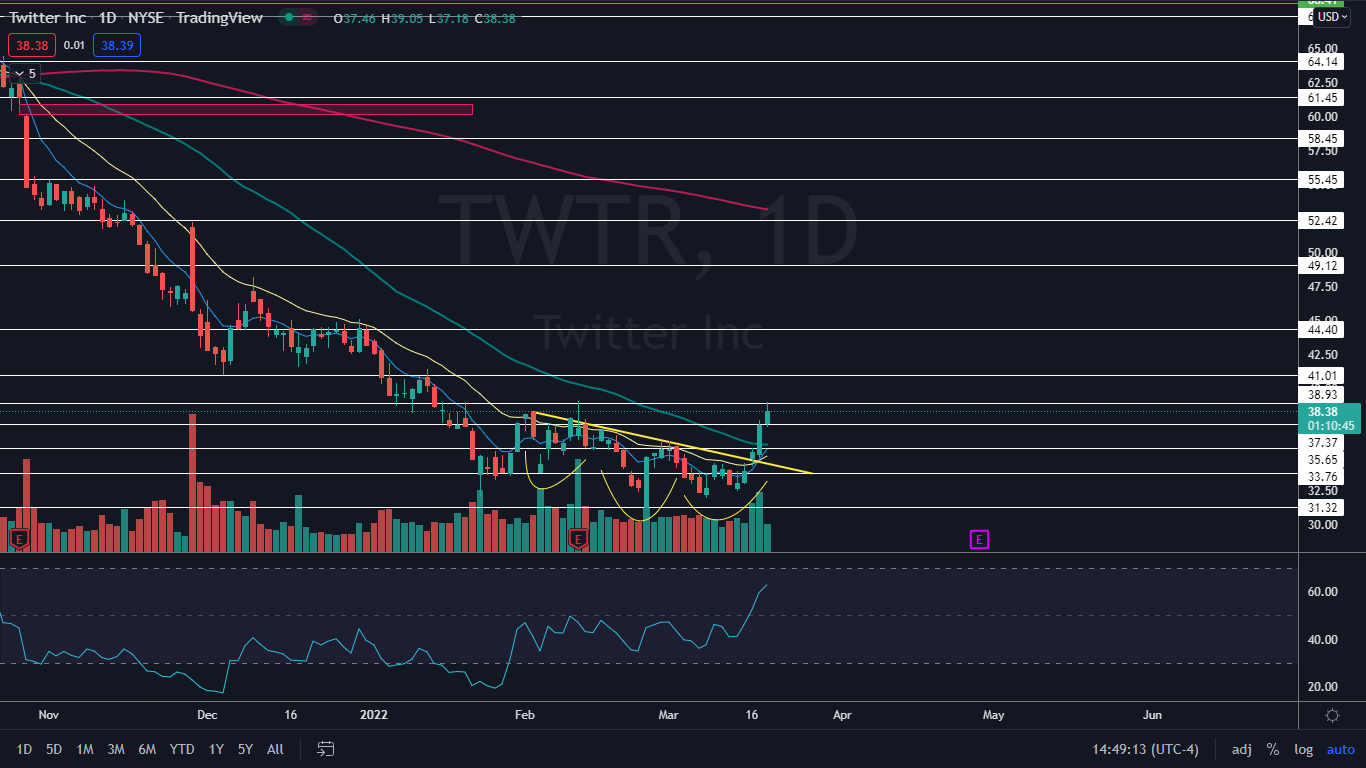Click the market status indicator beside TradingView
Viewport: 1366px width, 768px height.
(299, 18)
